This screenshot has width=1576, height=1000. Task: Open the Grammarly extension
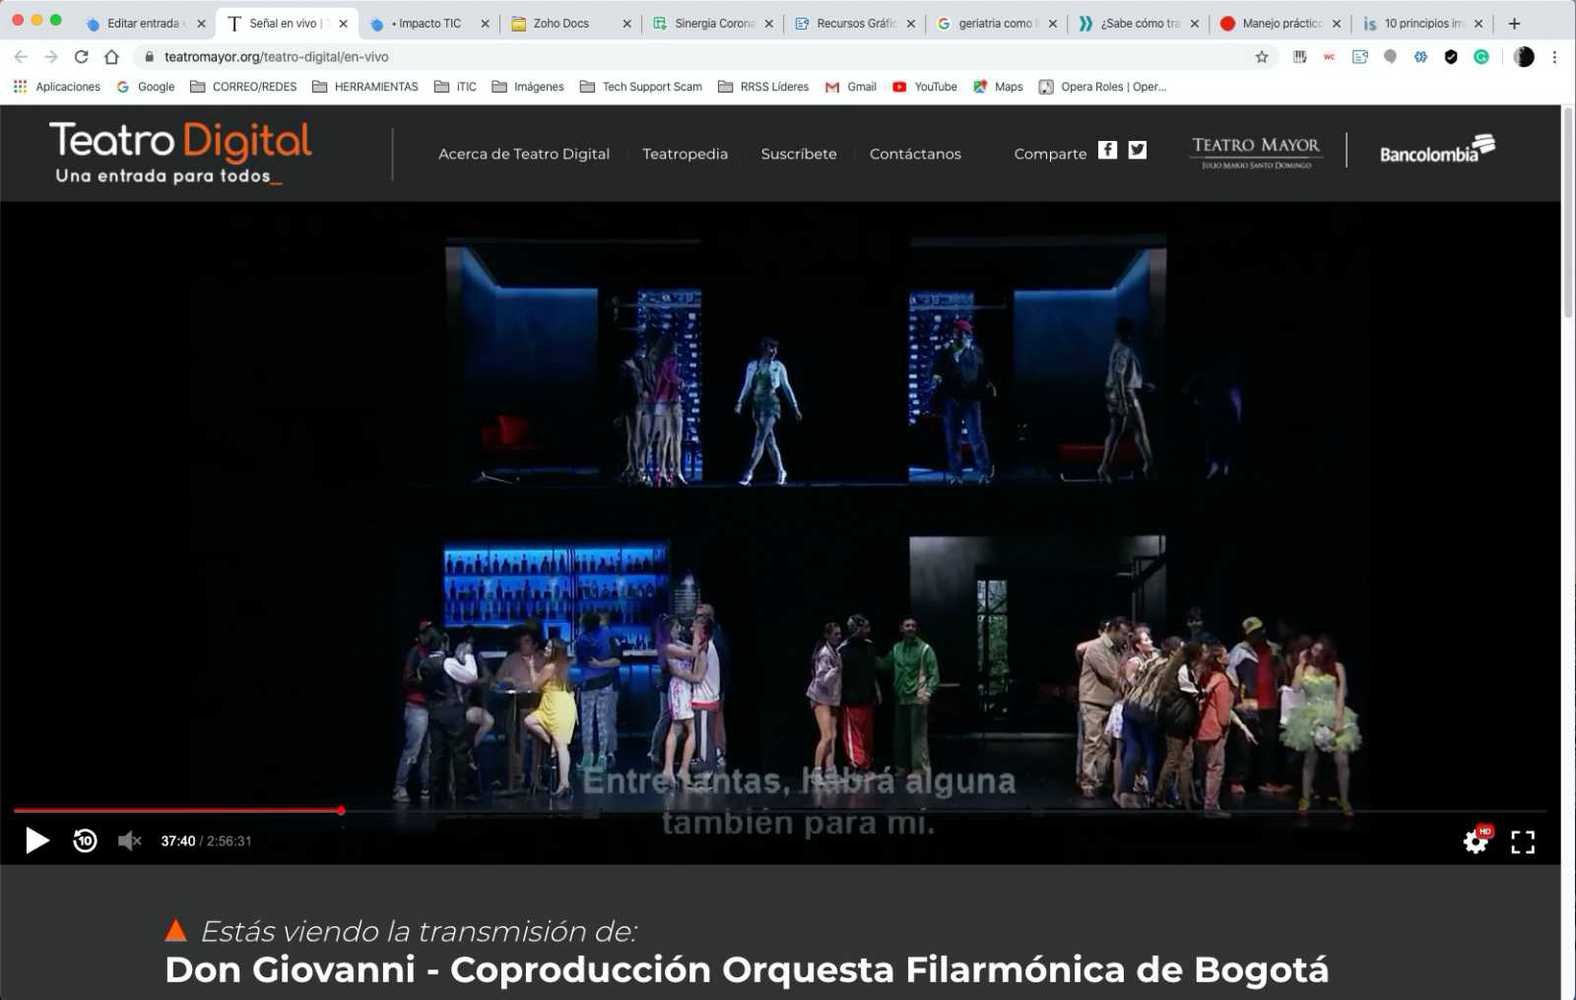pyautogui.click(x=1481, y=57)
